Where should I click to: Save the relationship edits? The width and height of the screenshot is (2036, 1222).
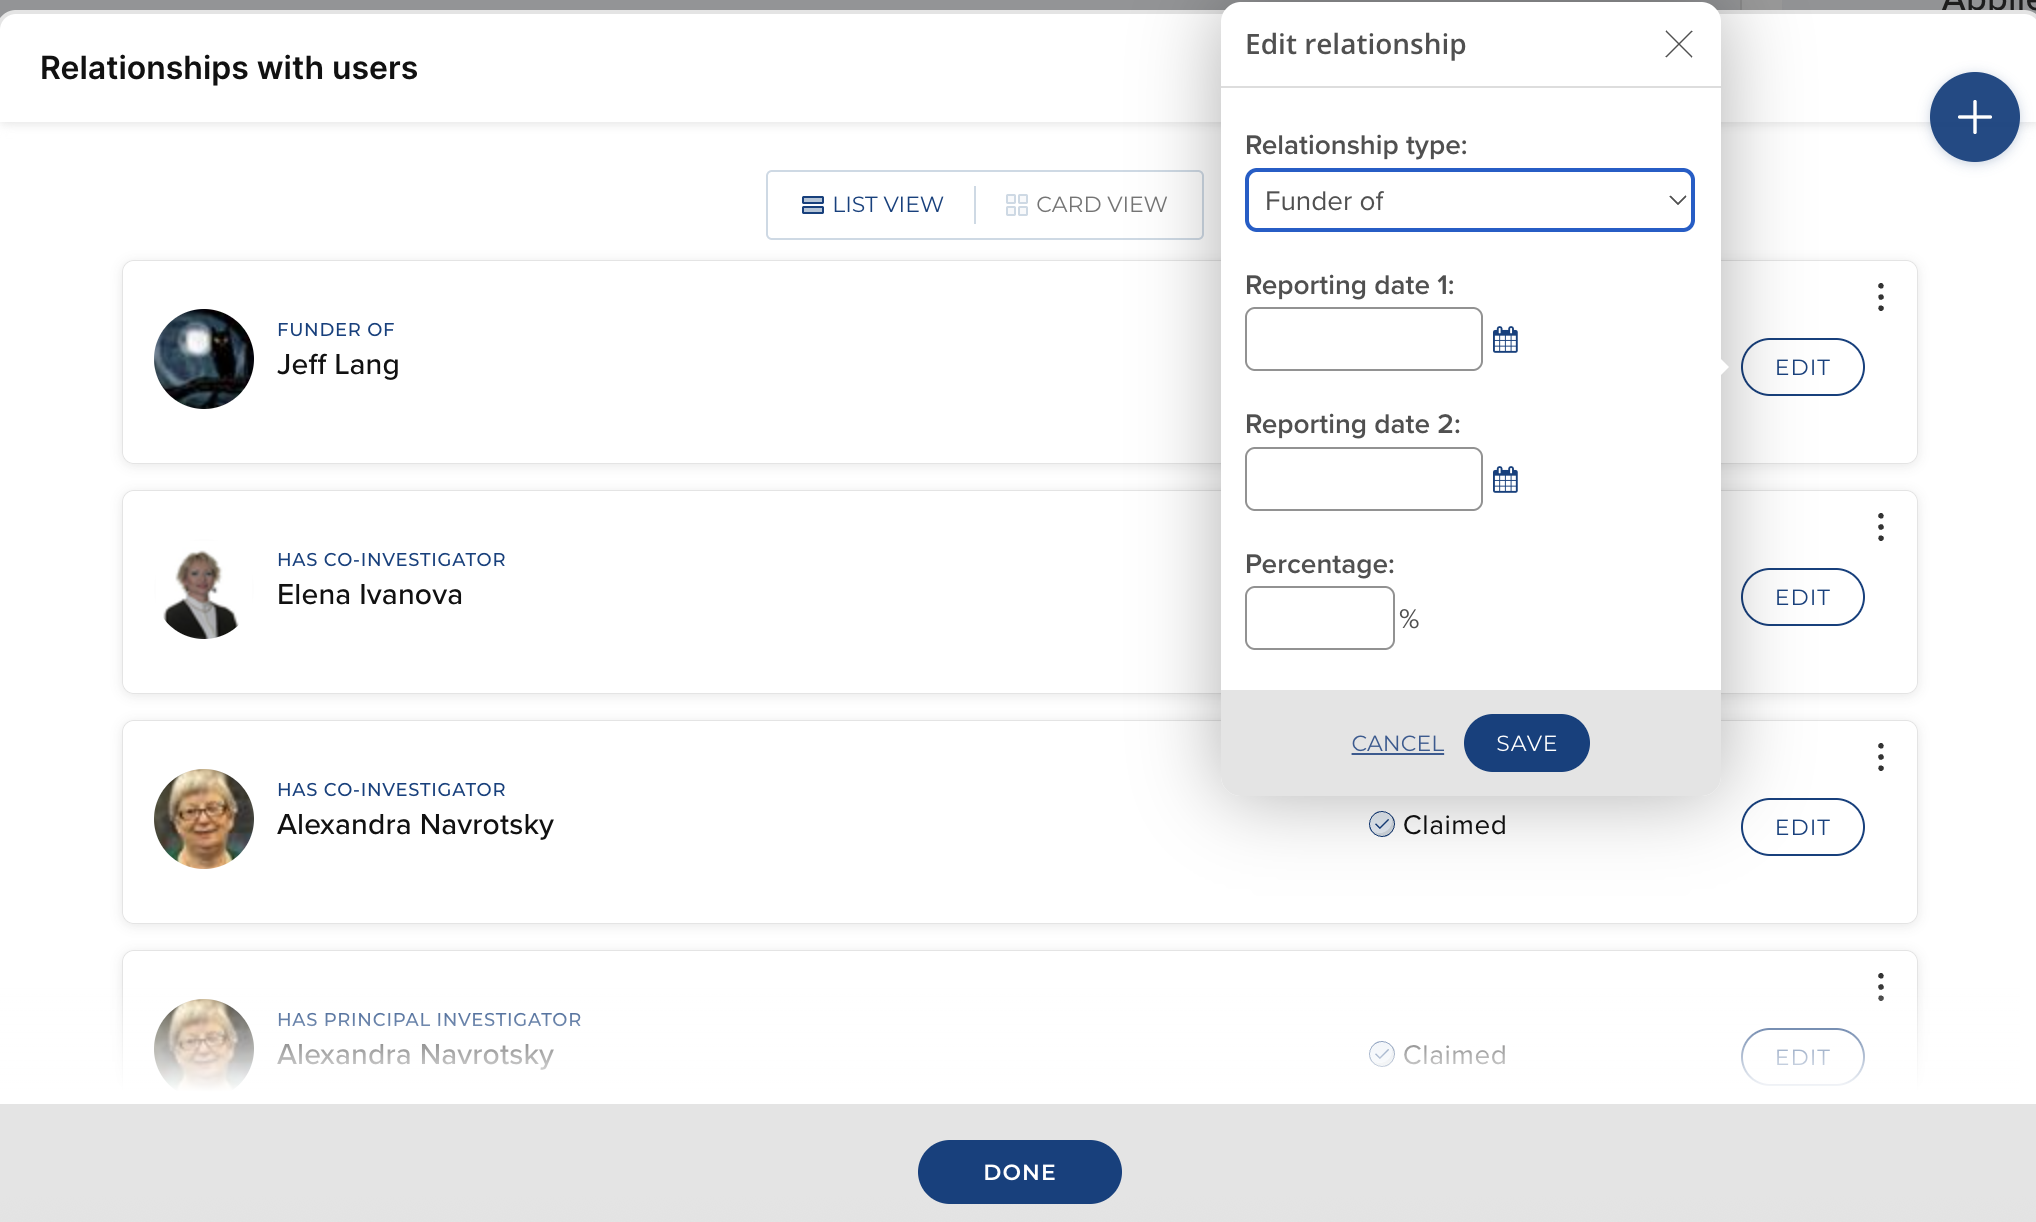[x=1525, y=743]
